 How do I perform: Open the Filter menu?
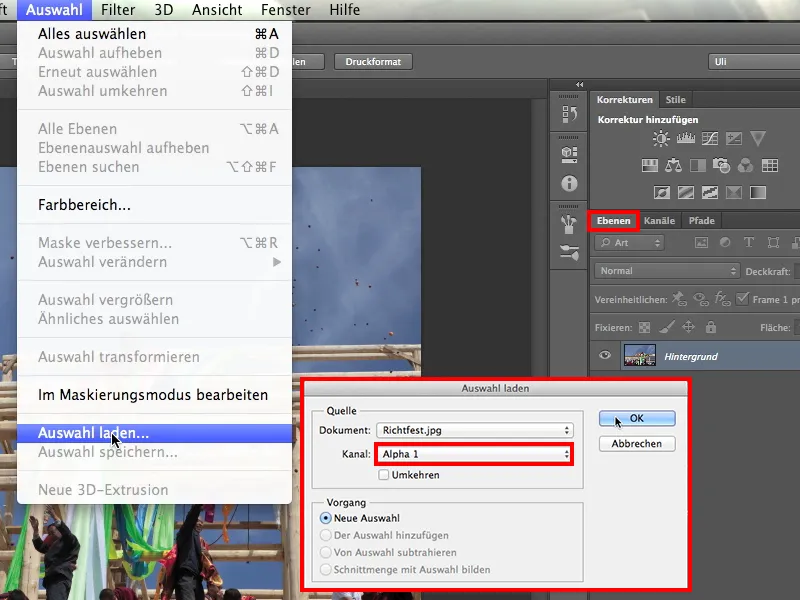tap(118, 10)
